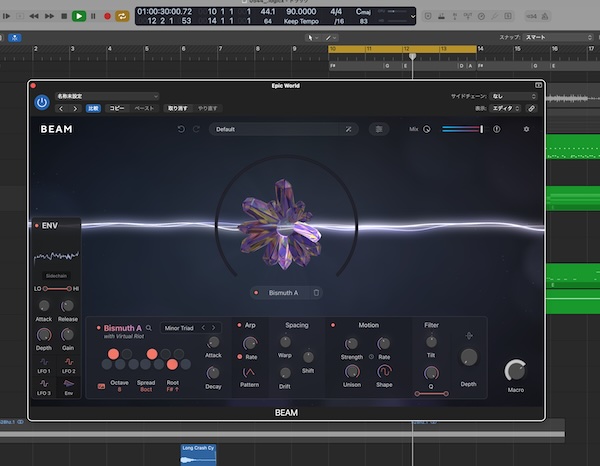
Task: Select previous chord with left chevron
Action: (x=203, y=328)
